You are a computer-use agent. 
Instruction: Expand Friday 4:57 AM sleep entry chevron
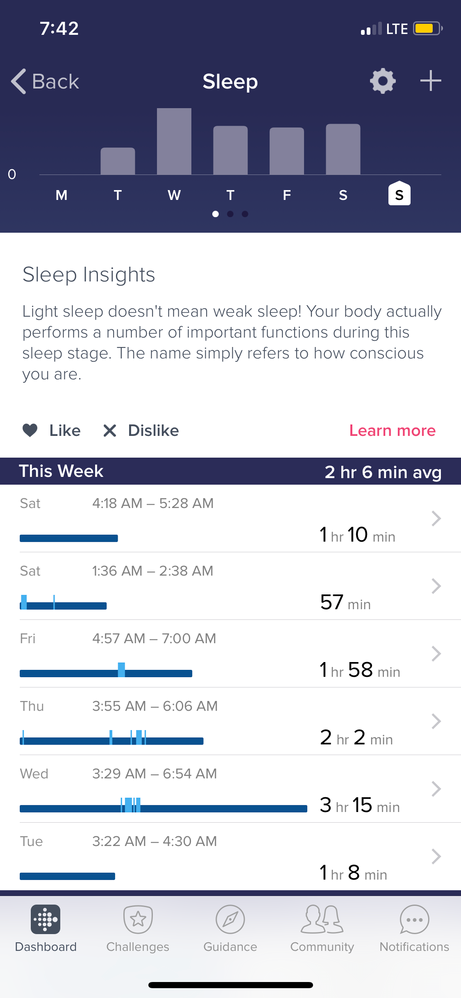pyautogui.click(x=436, y=654)
